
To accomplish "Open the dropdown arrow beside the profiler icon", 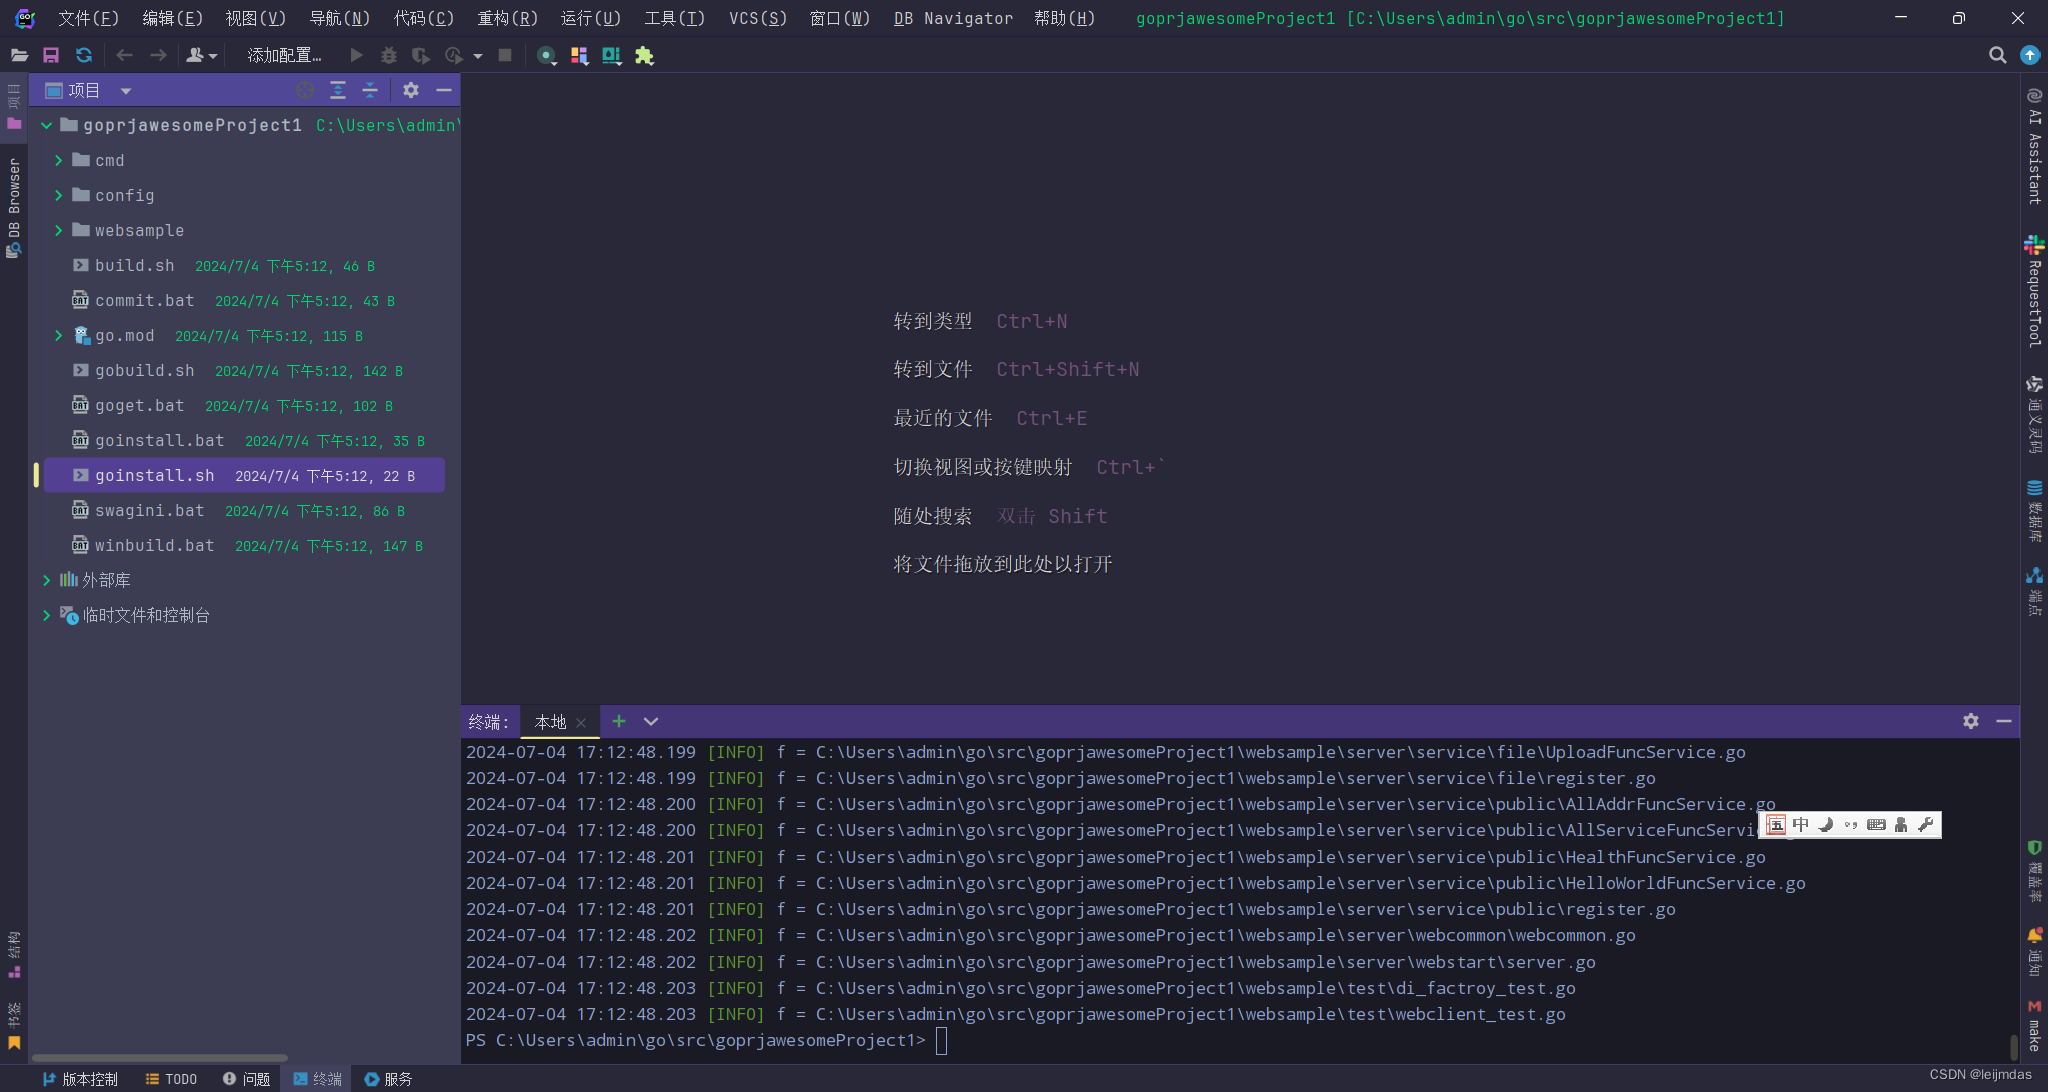I will pyautogui.click(x=478, y=56).
